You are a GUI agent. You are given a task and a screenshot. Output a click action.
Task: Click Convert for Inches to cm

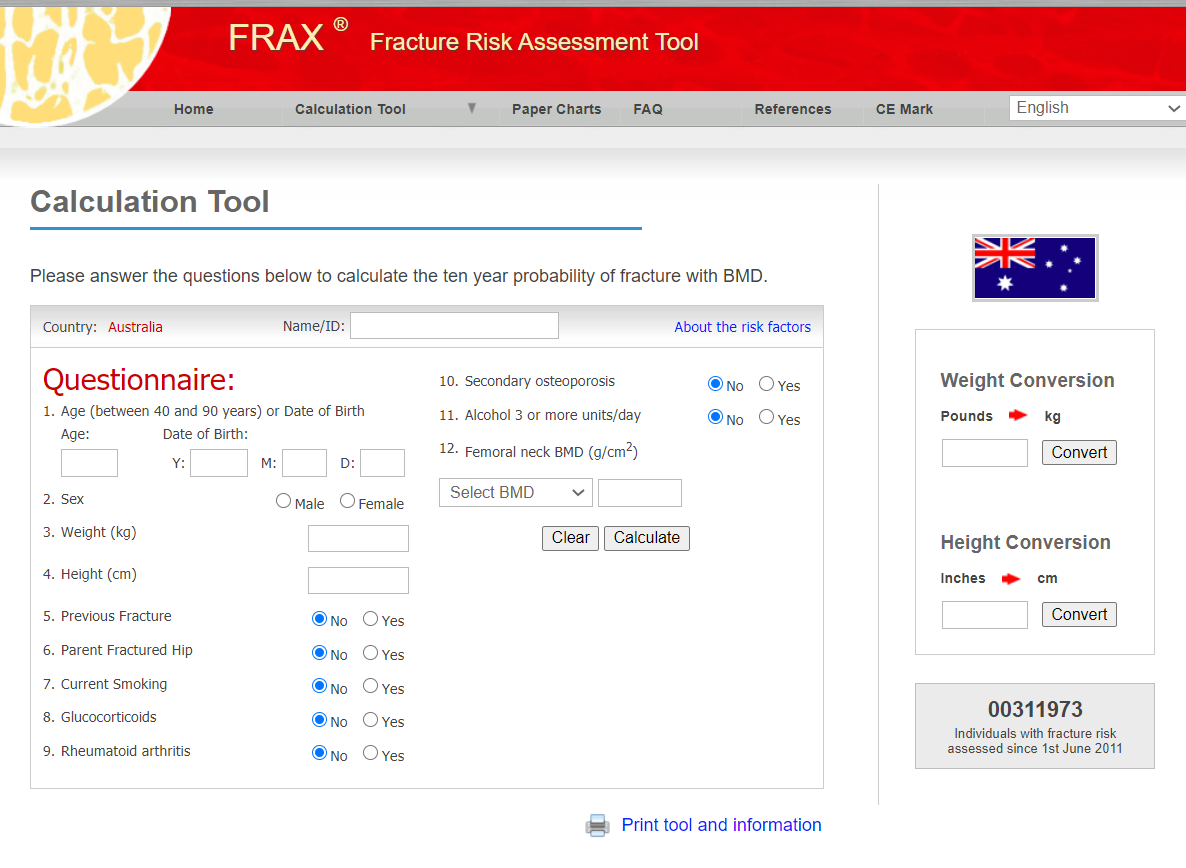click(x=1079, y=615)
